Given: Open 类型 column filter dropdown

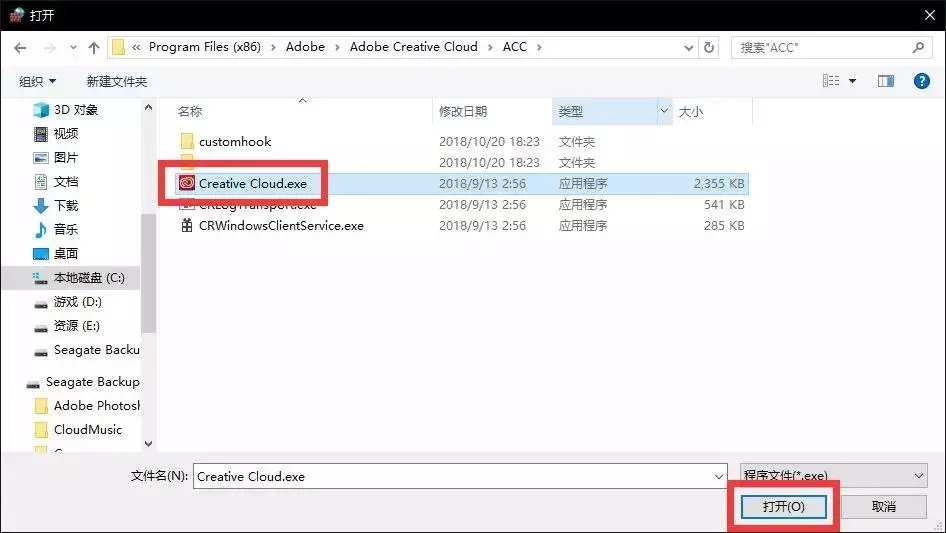Looking at the screenshot, I should click(664, 111).
